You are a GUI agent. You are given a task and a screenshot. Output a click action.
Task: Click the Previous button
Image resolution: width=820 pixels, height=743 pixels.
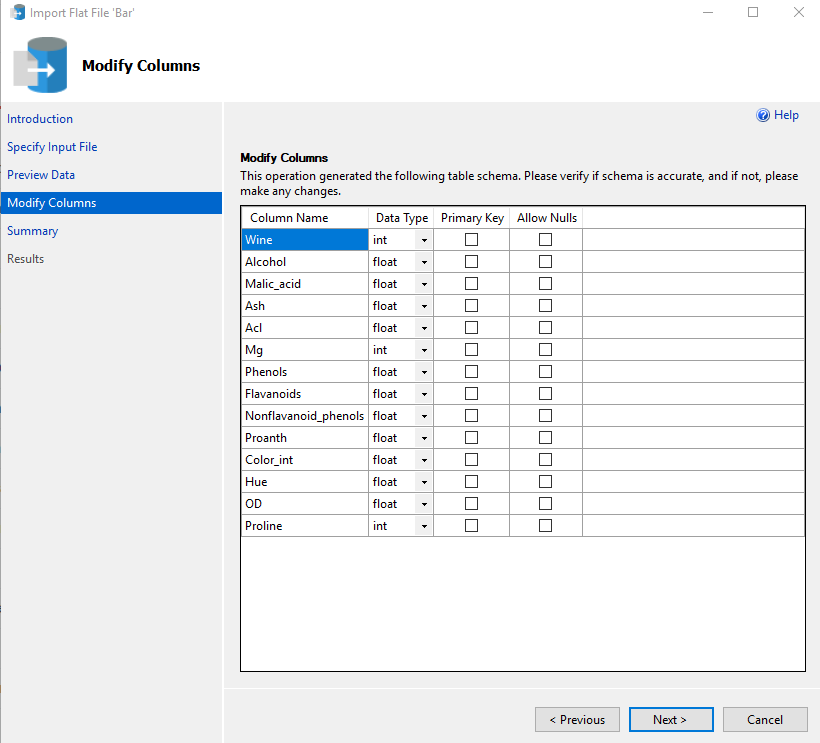(x=577, y=719)
